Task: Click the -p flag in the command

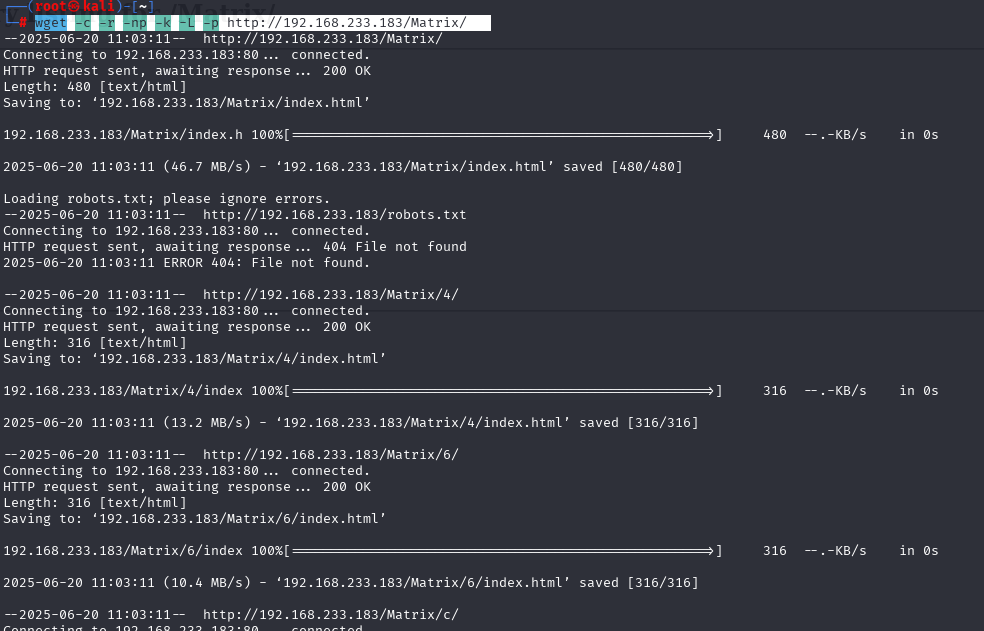Action: pos(211,23)
